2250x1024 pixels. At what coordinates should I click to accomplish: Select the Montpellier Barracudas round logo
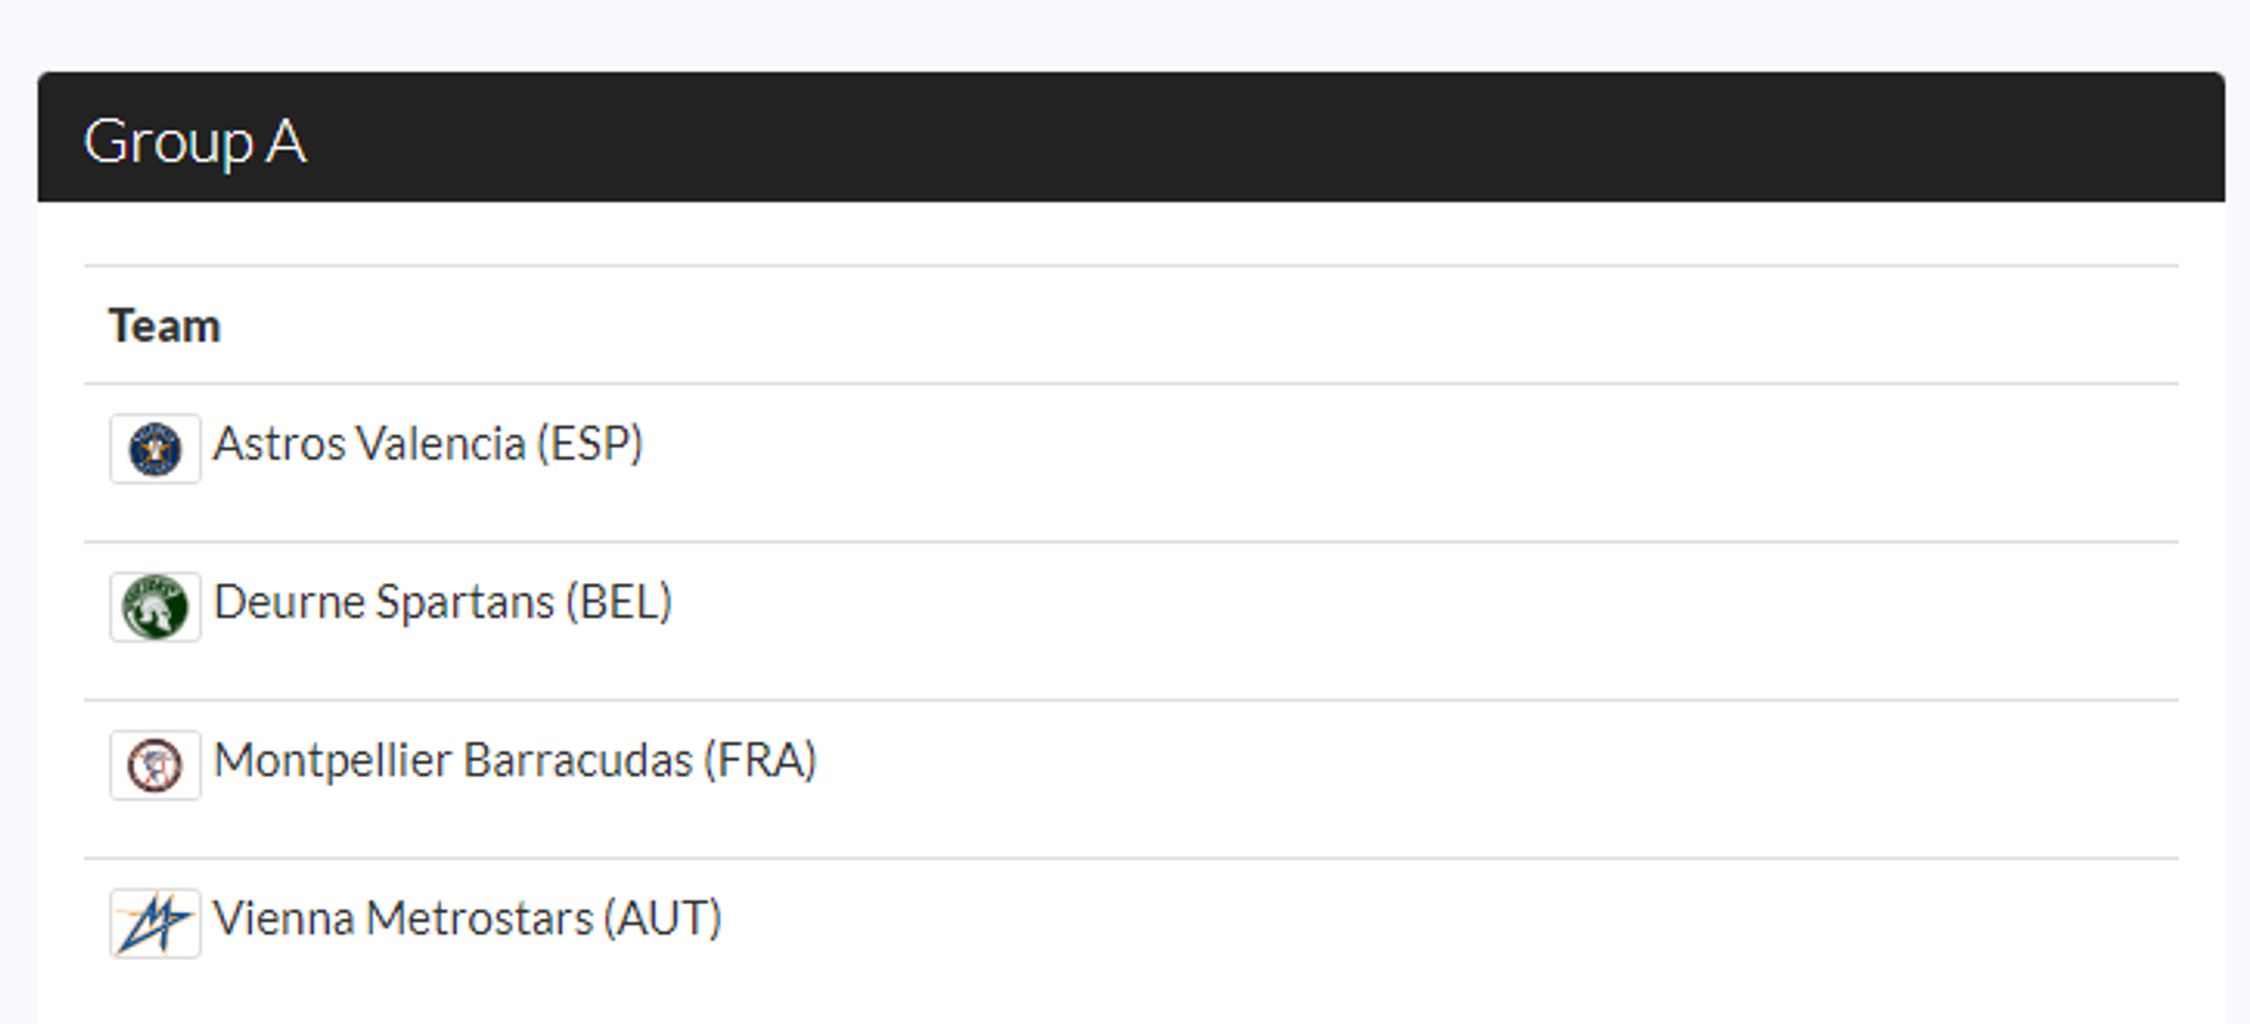(x=155, y=765)
